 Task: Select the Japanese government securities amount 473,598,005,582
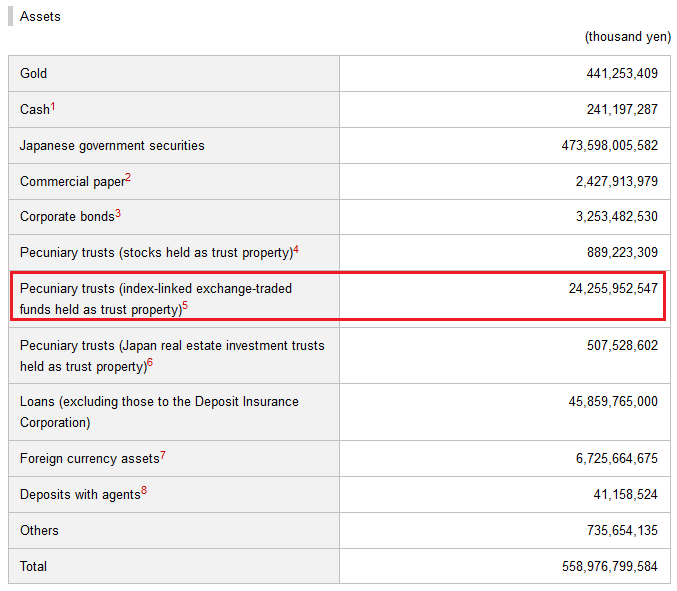tap(610, 146)
